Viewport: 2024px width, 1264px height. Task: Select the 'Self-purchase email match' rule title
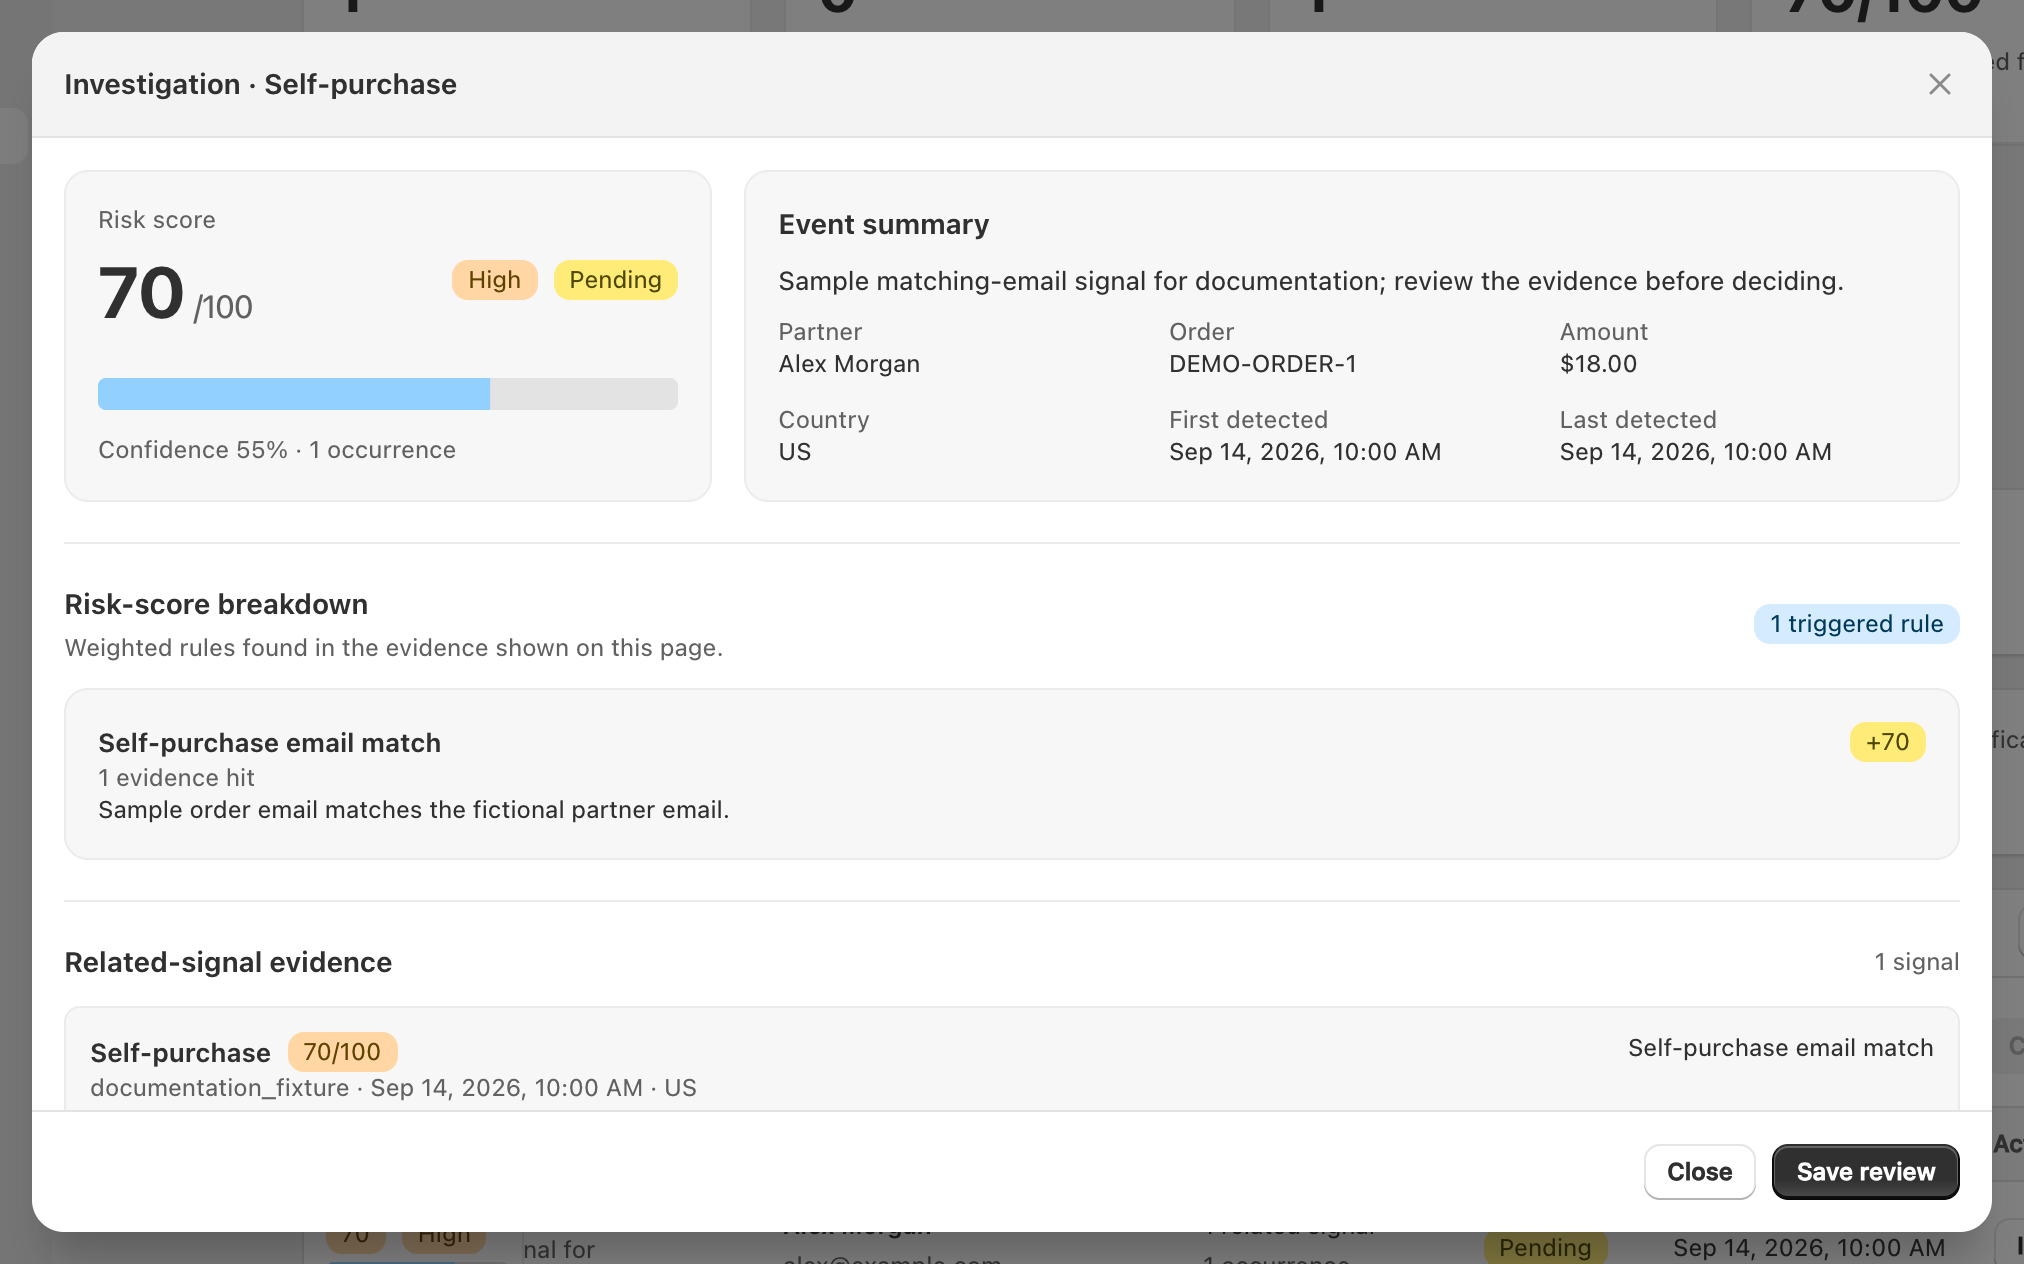pyautogui.click(x=269, y=743)
